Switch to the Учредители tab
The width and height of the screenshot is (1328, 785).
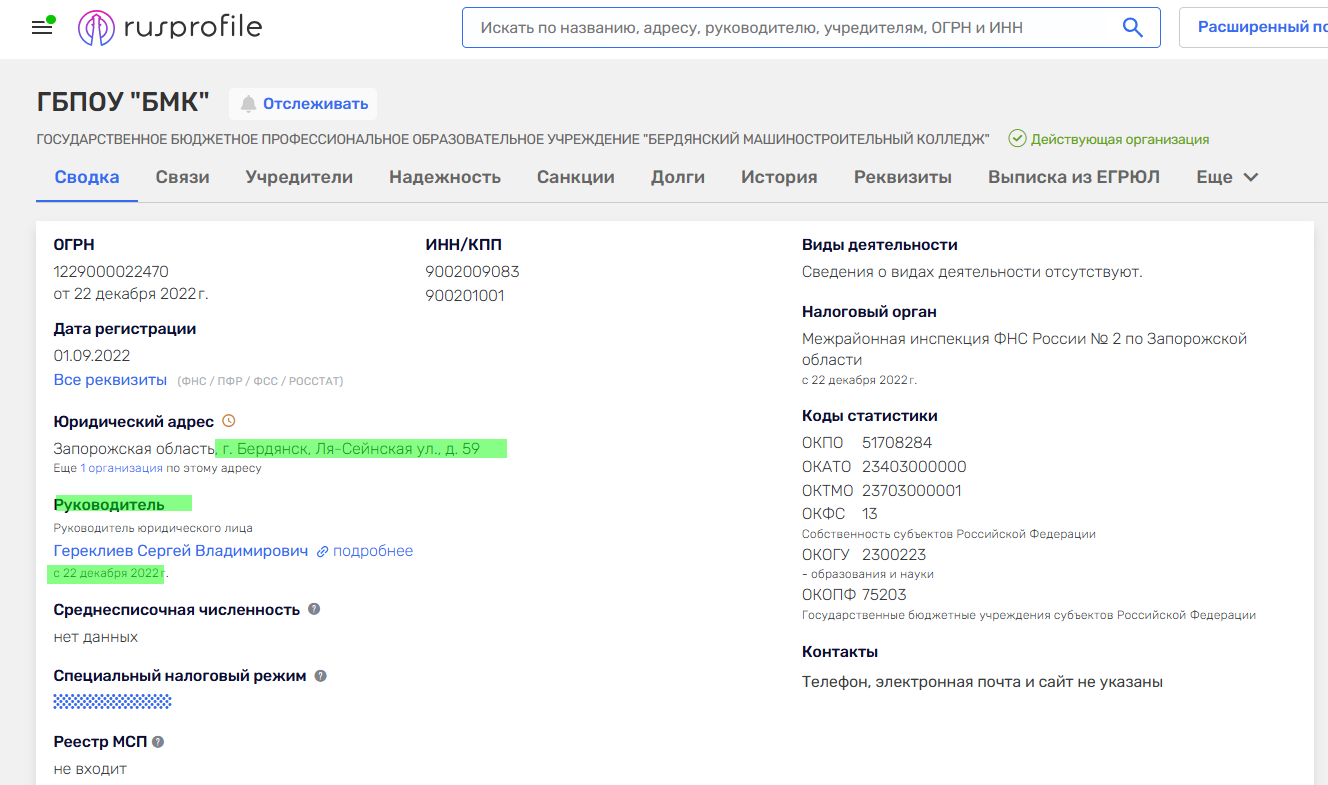pyautogui.click(x=299, y=177)
